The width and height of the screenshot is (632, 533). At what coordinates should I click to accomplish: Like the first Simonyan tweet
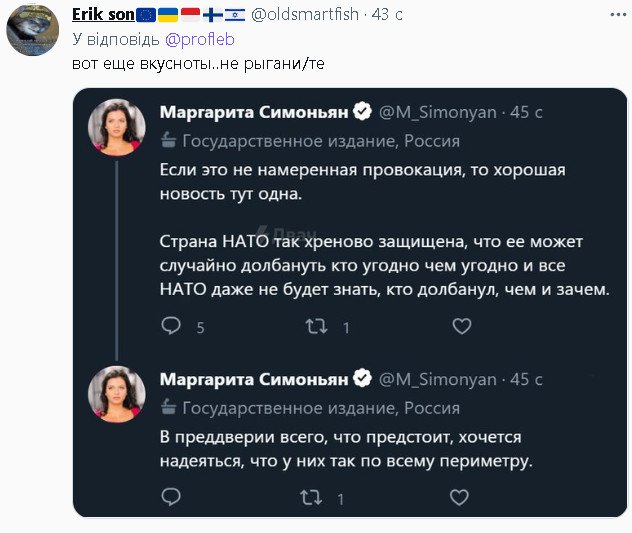point(461,326)
